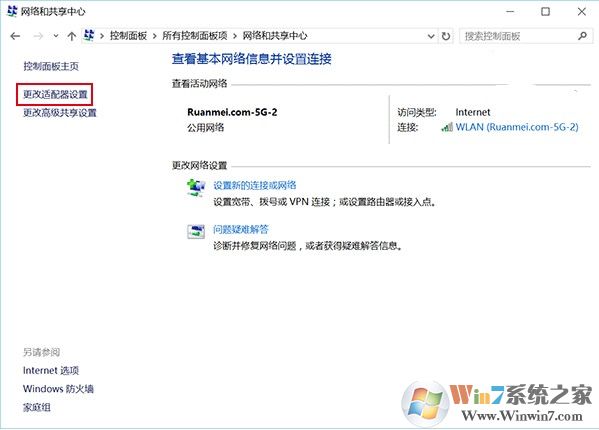Select network name Ruanmei.com-5G-2 text
The height and width of the screenshot is (430, 599).
(x=232, y=112)
